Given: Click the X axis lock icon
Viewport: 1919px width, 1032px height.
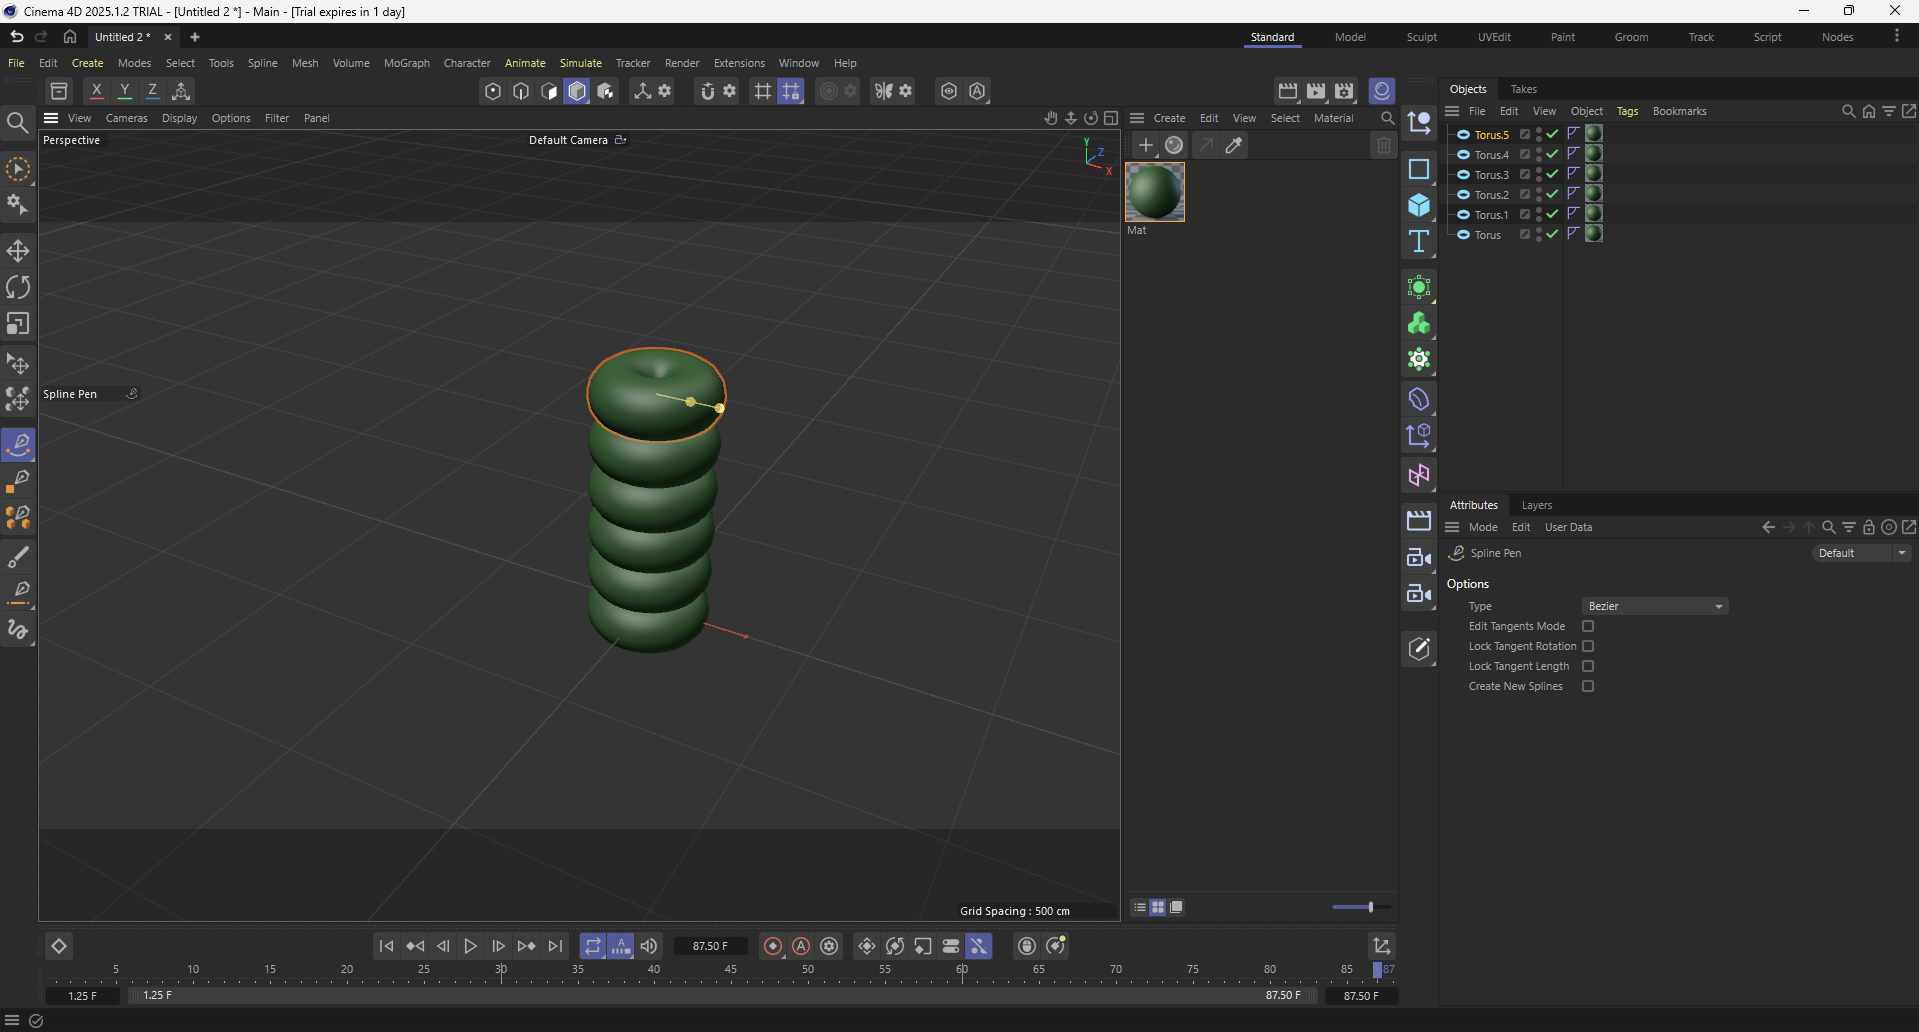Looking at the screenshot, I should point(96,91).
